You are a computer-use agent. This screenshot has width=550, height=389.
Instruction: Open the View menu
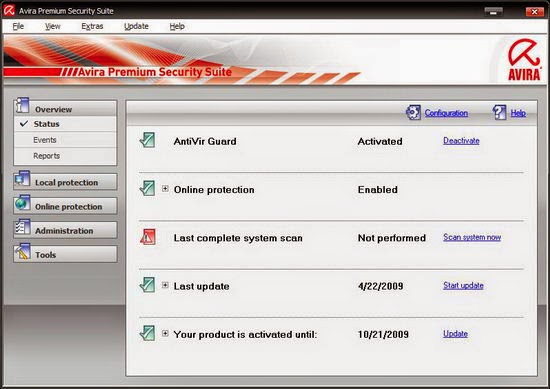53,26
